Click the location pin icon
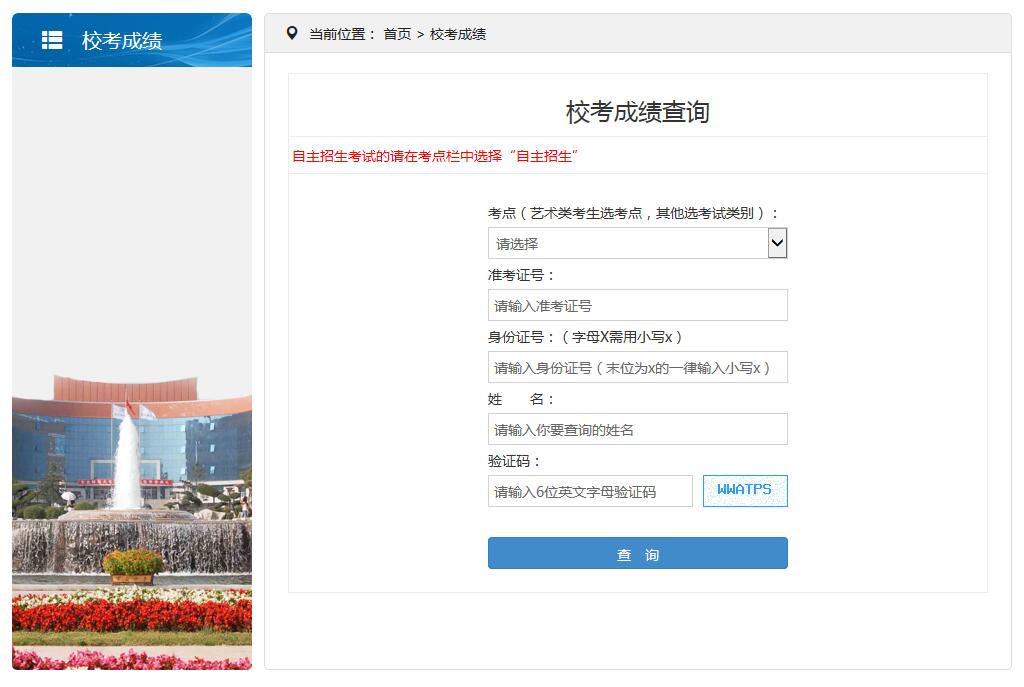The image size is (1024, 687). coord(292,33)
